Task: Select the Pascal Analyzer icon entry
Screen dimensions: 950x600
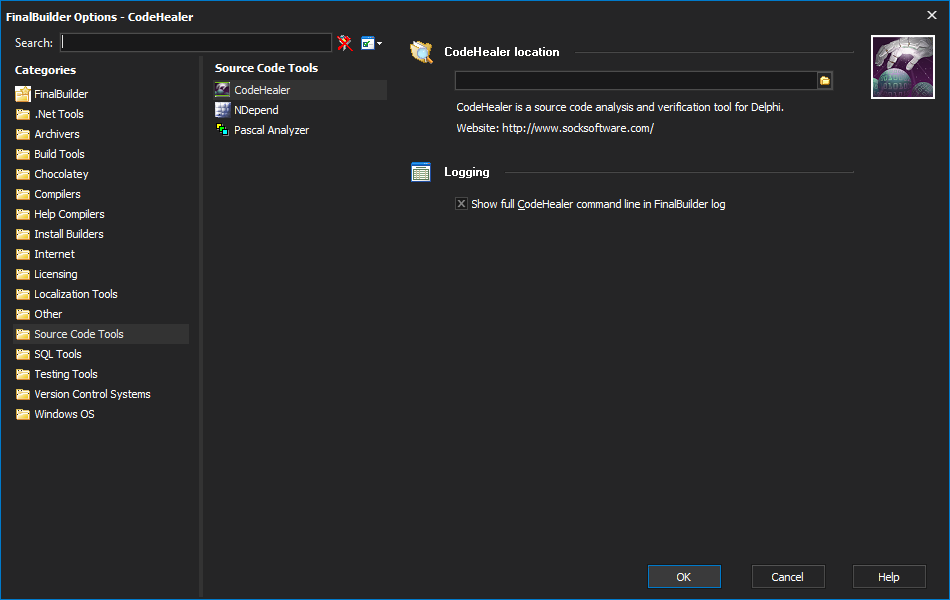Action: point(223,130)
